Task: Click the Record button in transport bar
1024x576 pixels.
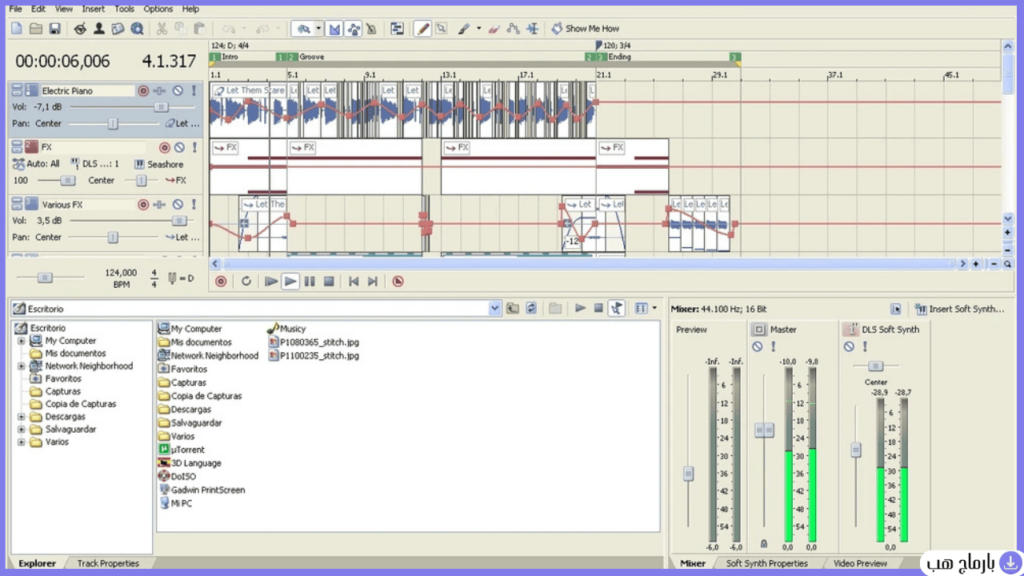Action: click(x=221, y=281)
